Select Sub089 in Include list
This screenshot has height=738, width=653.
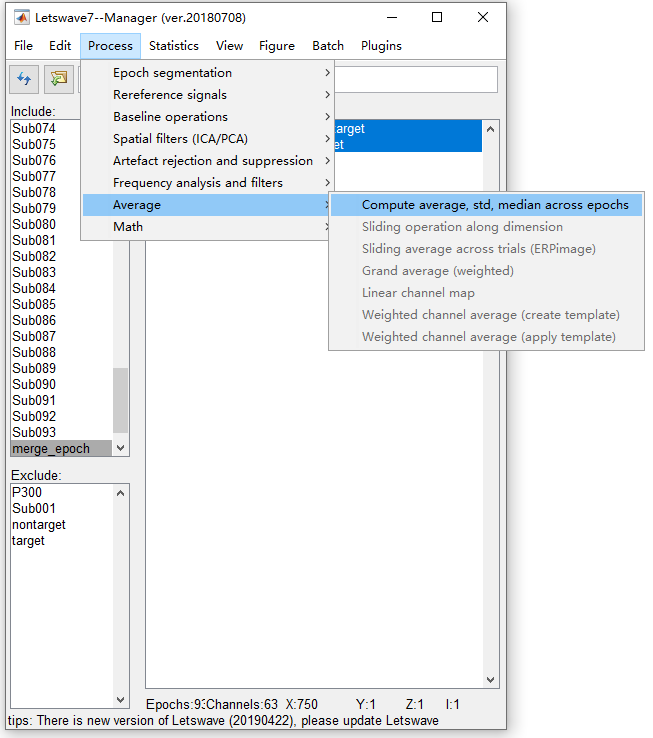click(x=62, y=369)
